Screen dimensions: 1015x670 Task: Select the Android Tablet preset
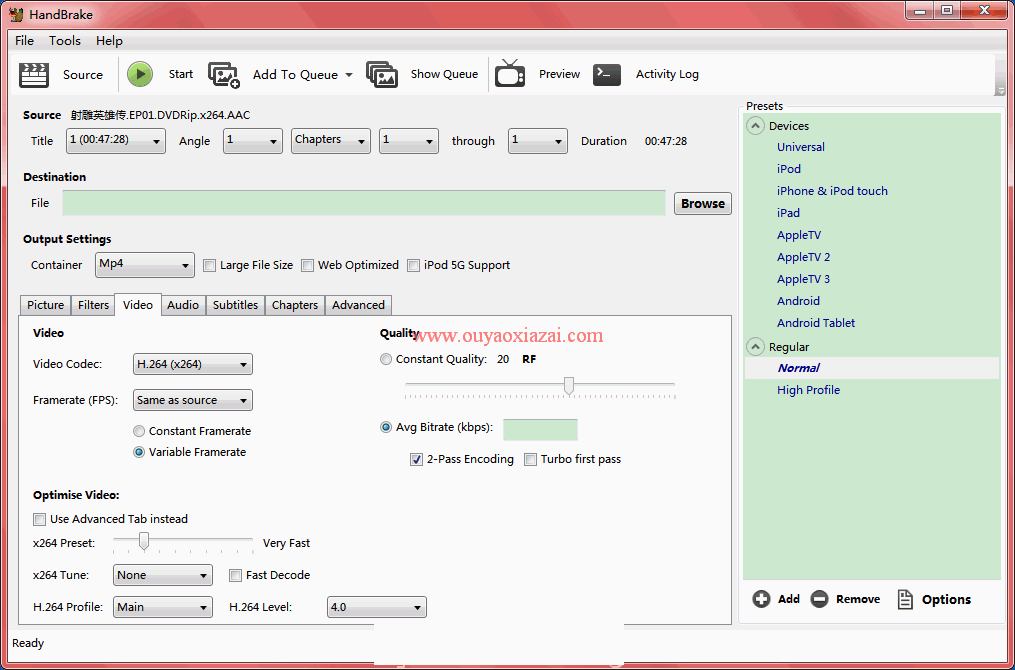(816, 324)
